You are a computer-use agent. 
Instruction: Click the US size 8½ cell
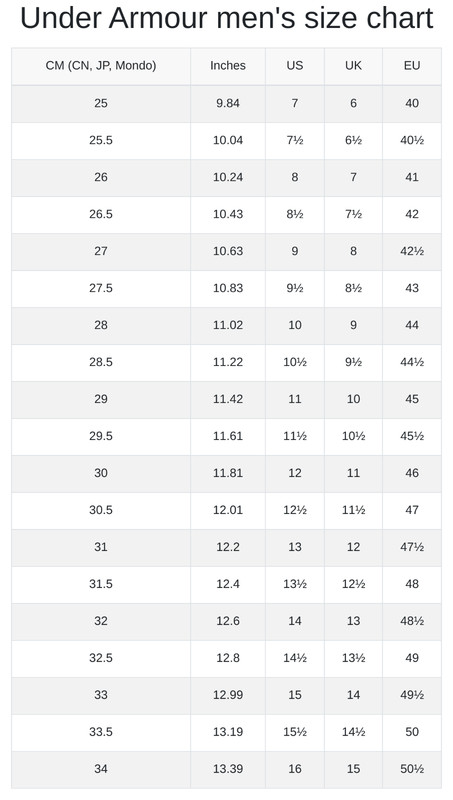[x=295, y=214]
